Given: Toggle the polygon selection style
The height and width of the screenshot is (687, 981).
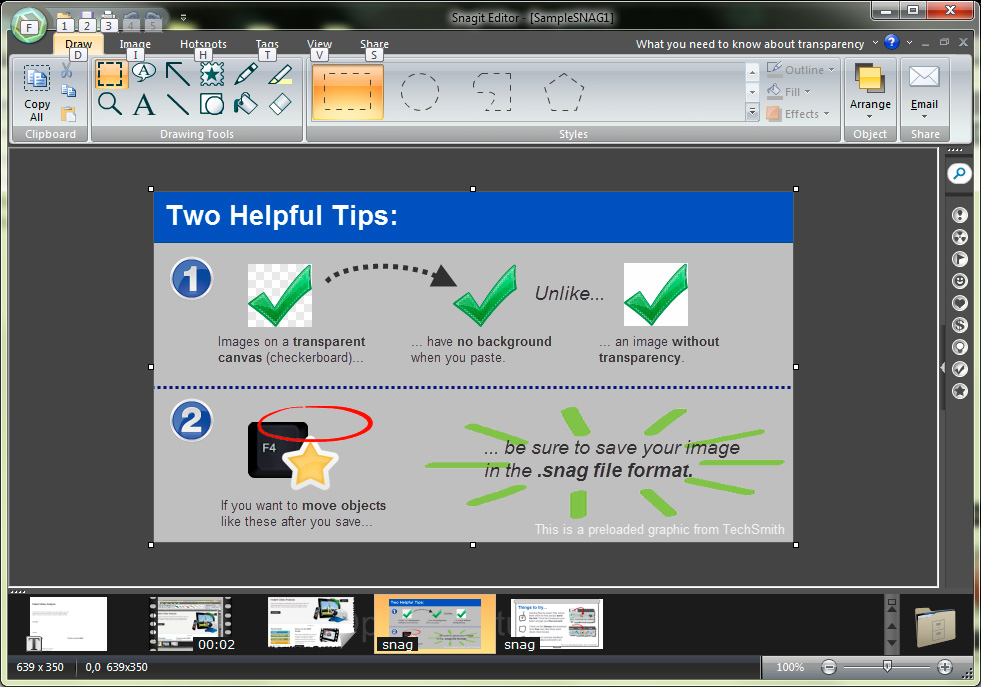Looking at the screenshot, I should (x=564, y=92).
